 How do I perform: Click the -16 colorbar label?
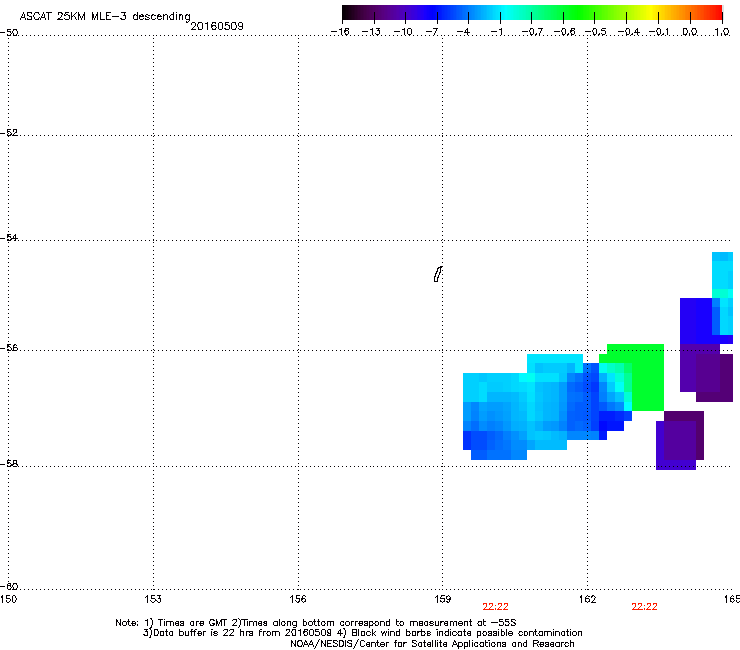340,32
